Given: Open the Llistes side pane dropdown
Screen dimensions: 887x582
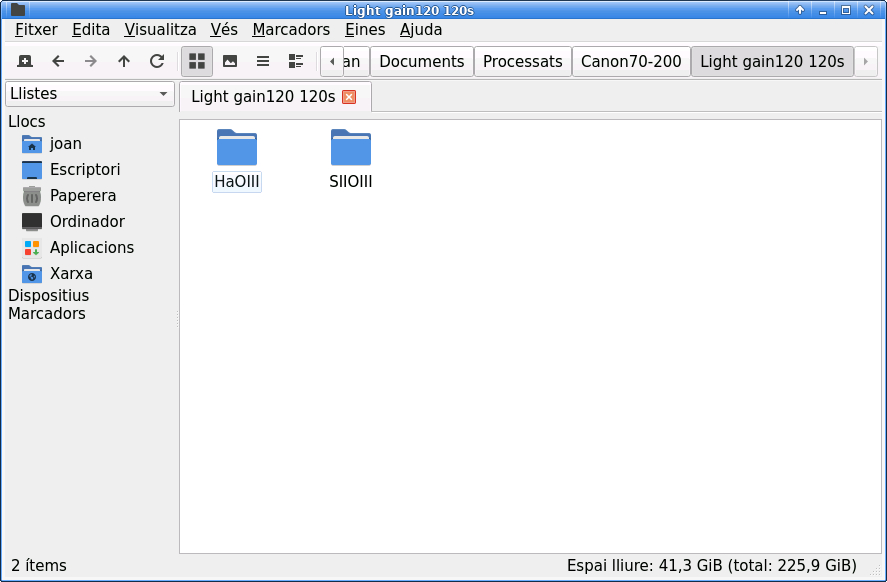Looking at the screenshot, I should tap(90, 94).
